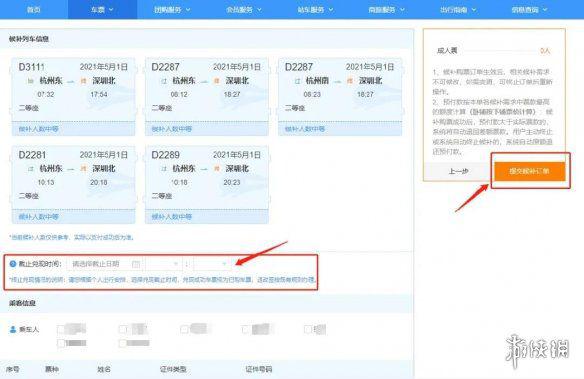
Task: Click the 候补列车信息 section heading
Action: click(29, 39)
